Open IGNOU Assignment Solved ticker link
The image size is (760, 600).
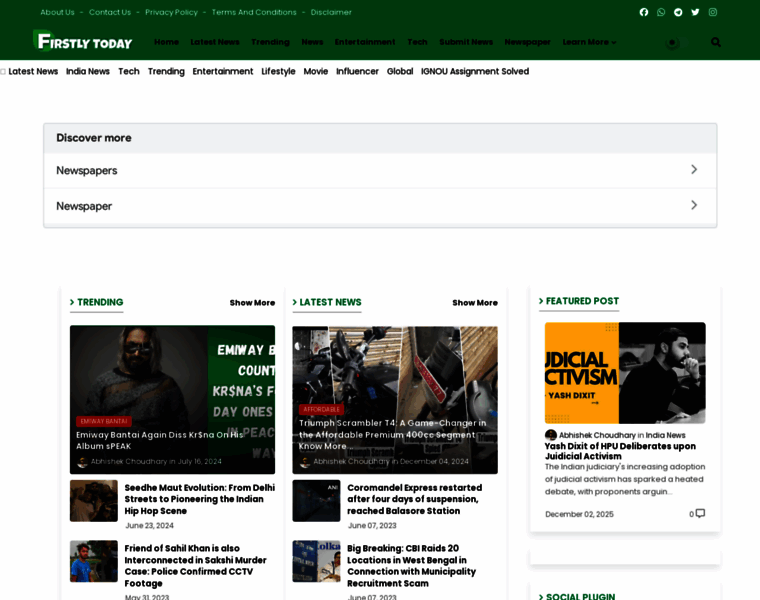(474, 71)
